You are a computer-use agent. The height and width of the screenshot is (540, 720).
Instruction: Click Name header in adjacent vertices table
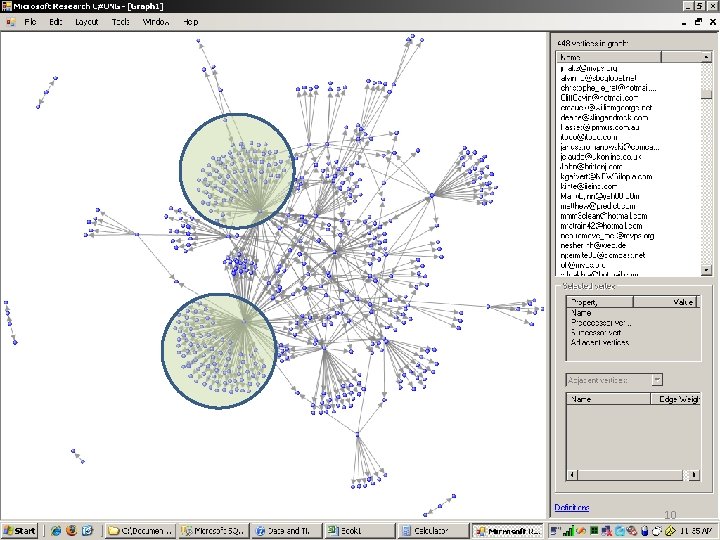click(608, 399)
